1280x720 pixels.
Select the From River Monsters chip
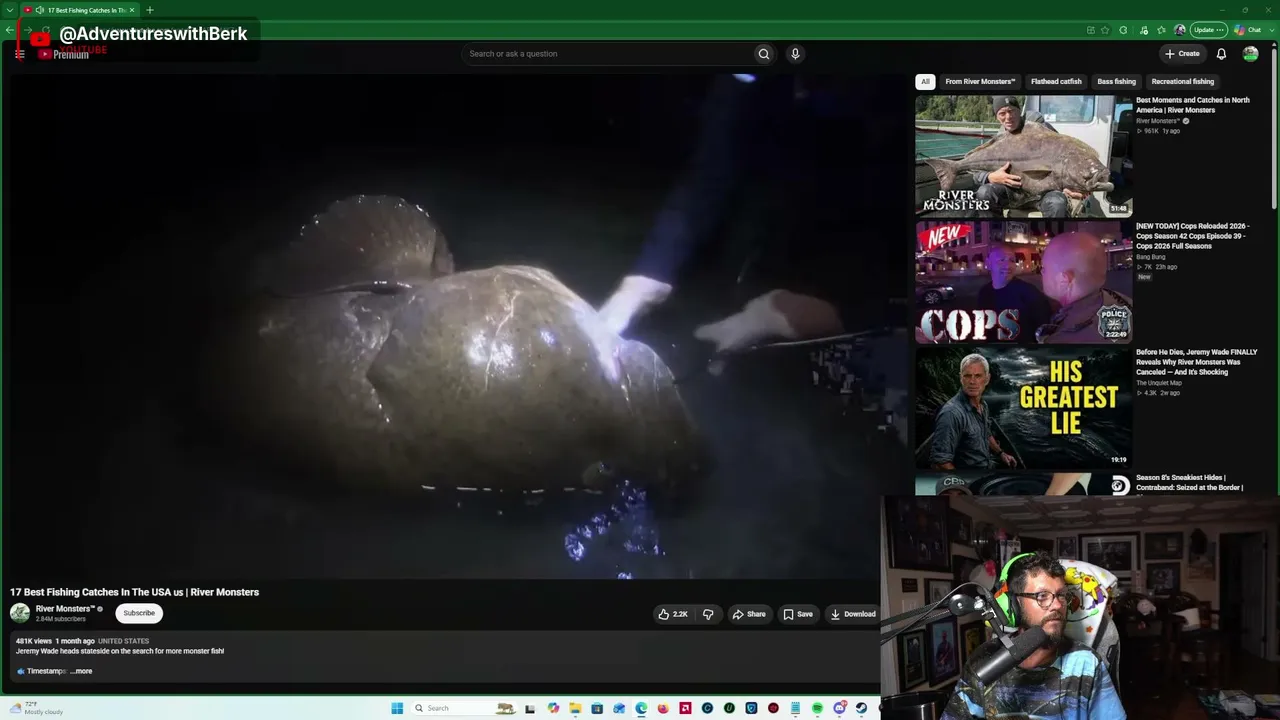coord(980,82)
